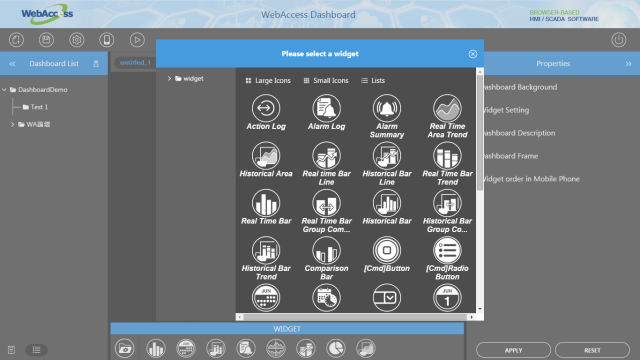Choose the Real time Bar Line widget
The image size is (640, 360).
coord(326,164)
